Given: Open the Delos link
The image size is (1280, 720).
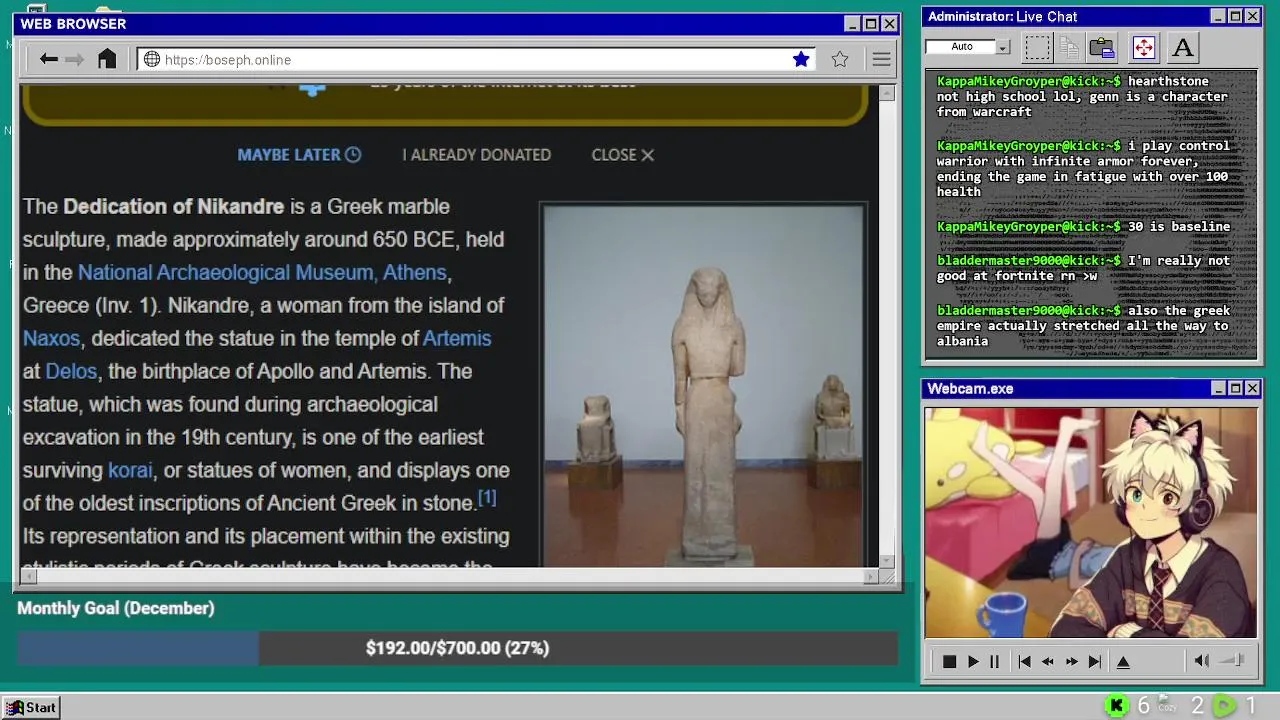Looking at the screenshot, I should [x=71, y=371].
